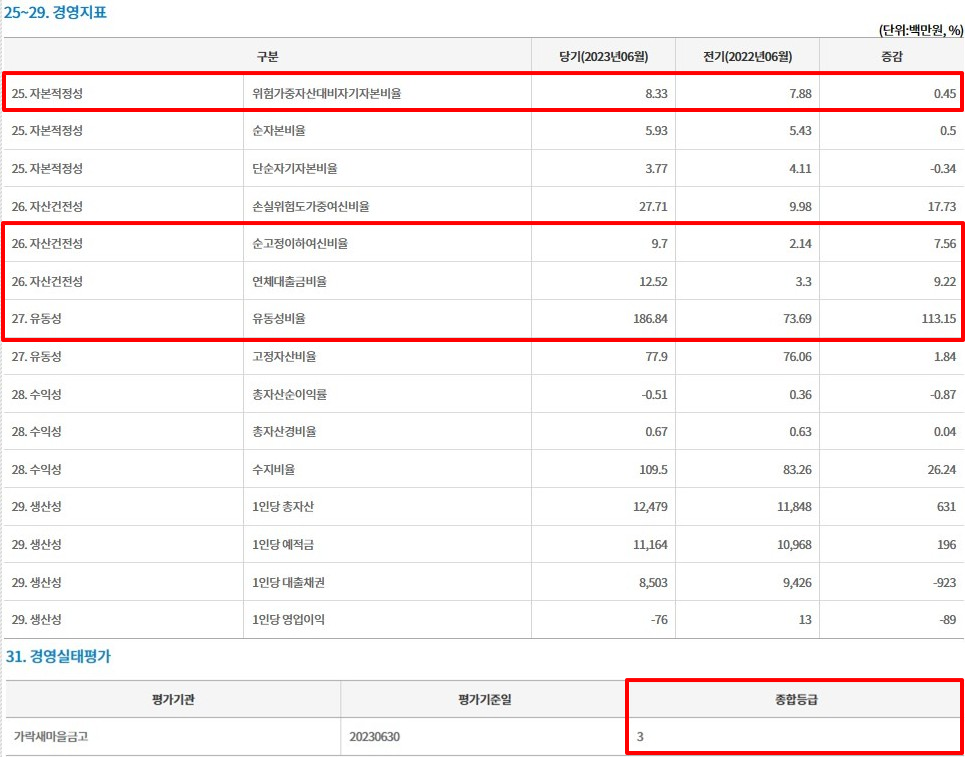Click the 1인당 총자산 row label

[x=285, y=506]
